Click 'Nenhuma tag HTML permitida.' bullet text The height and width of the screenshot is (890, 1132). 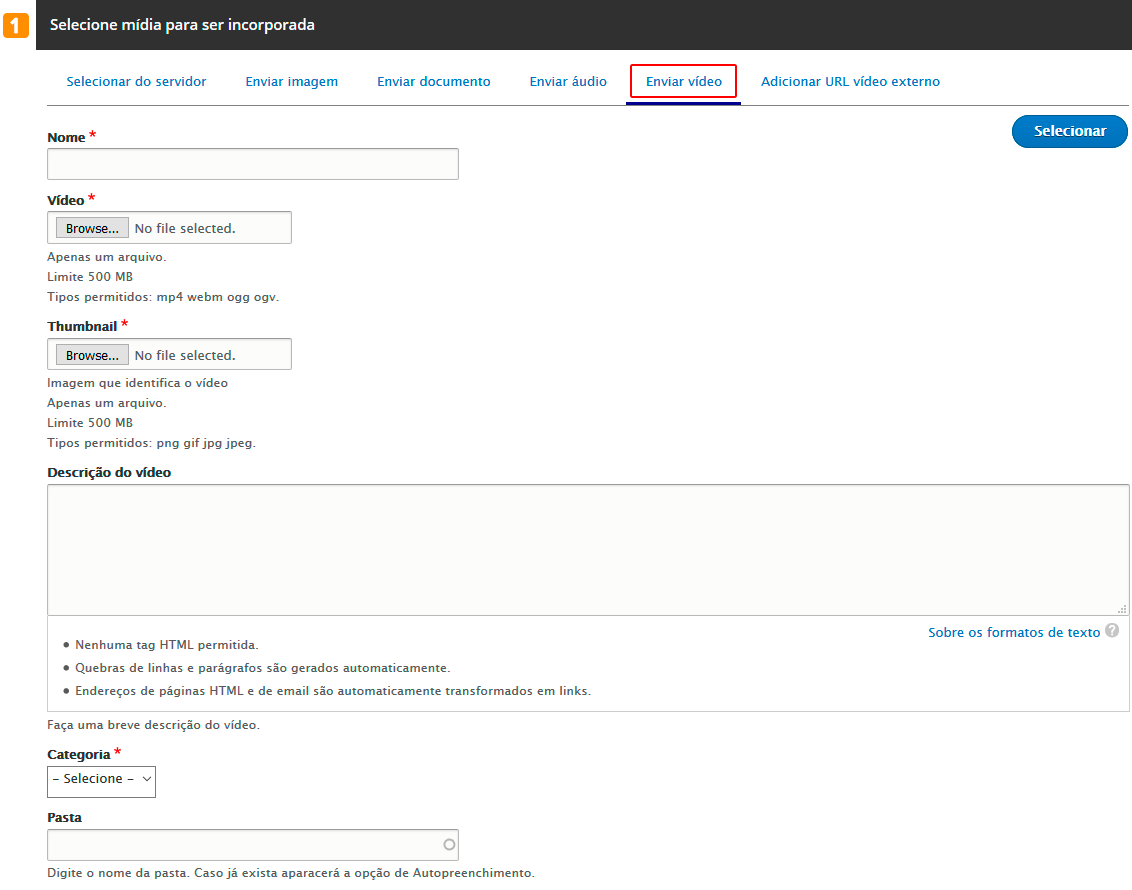(167, 645)
